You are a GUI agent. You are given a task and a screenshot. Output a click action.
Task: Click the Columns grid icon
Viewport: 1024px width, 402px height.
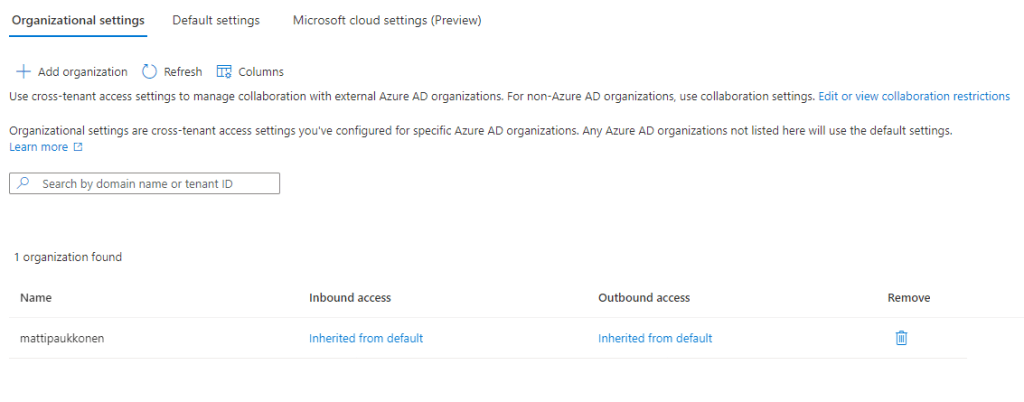pyautogui.click(x=224, y=72)
